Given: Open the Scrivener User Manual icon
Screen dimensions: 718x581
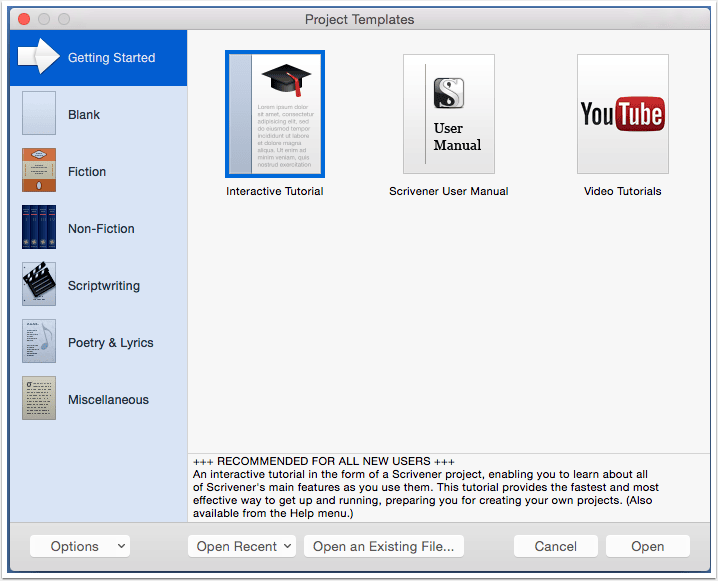Looking at the screenshot, I should coord(449,114).
